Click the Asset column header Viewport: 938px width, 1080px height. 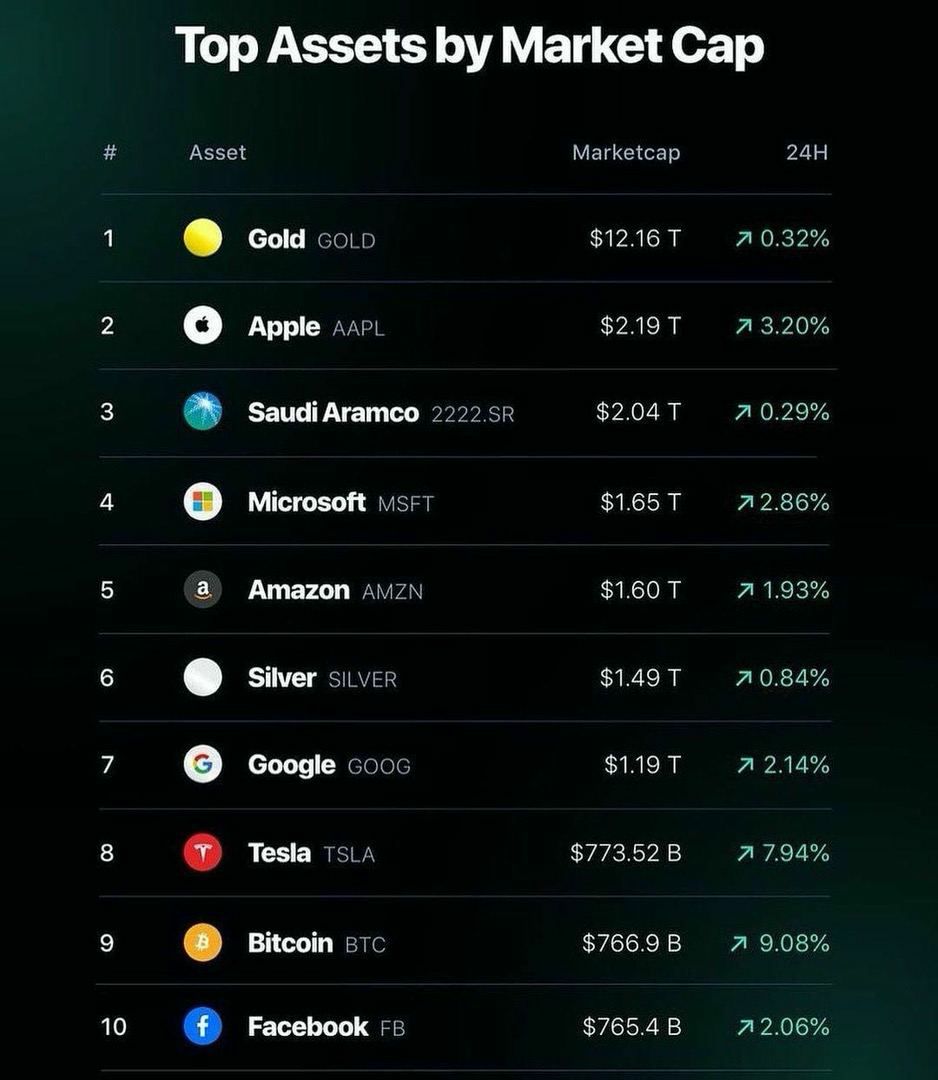(x=218, y=152)
